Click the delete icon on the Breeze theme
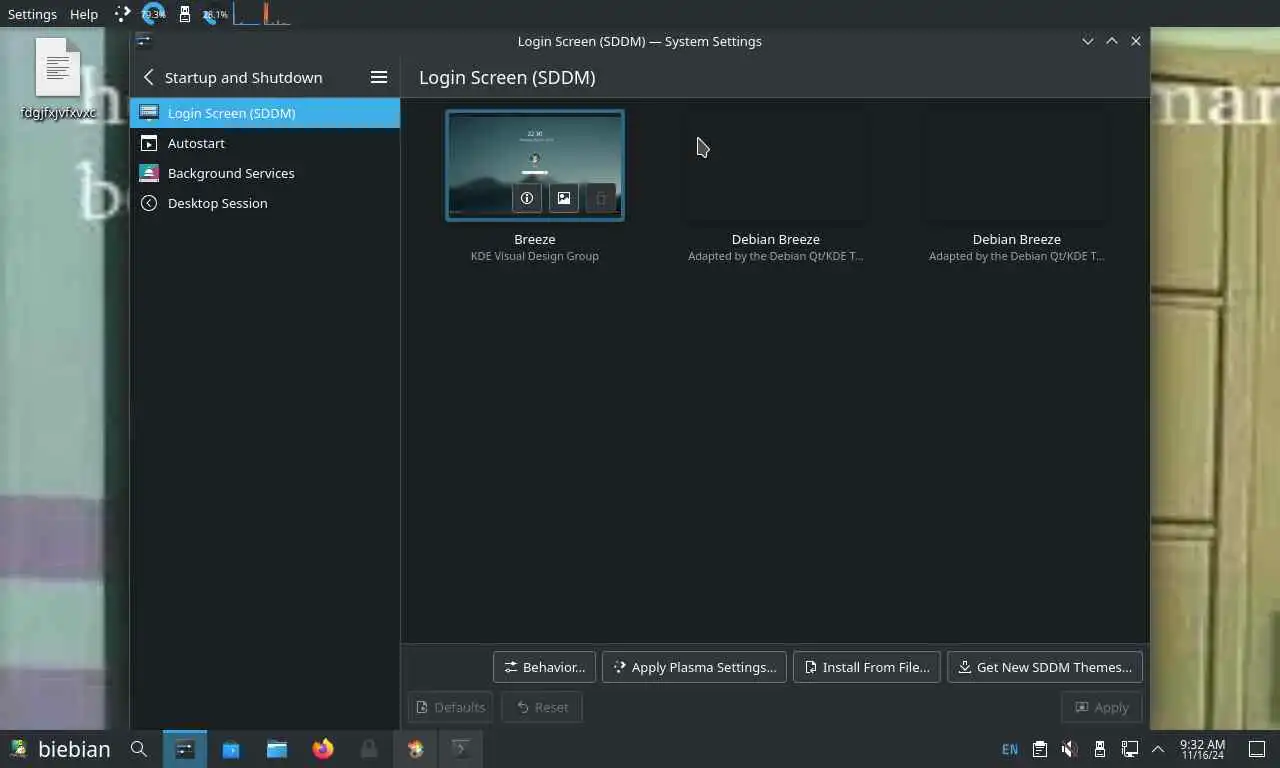The image size is (1280, 768). pyautogui.click(x=601, y=198)
